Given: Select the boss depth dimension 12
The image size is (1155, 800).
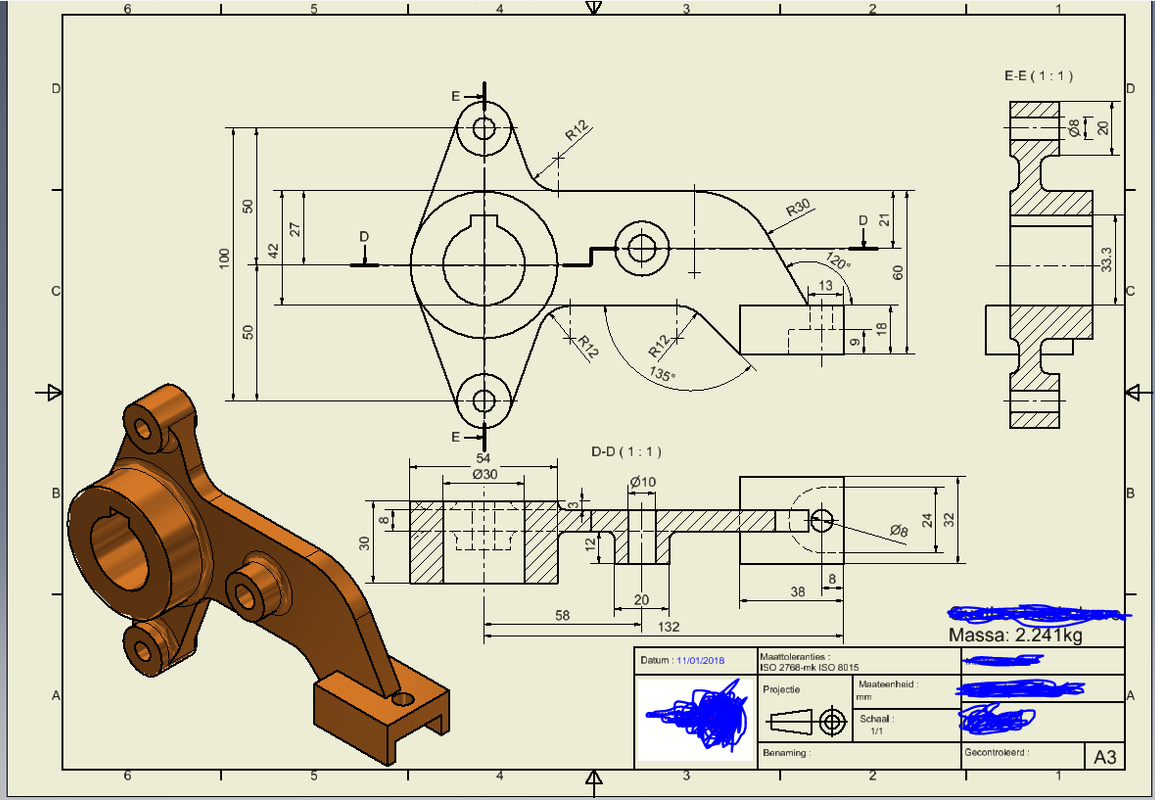Looking at the screenshot, I should pos(590,544).
